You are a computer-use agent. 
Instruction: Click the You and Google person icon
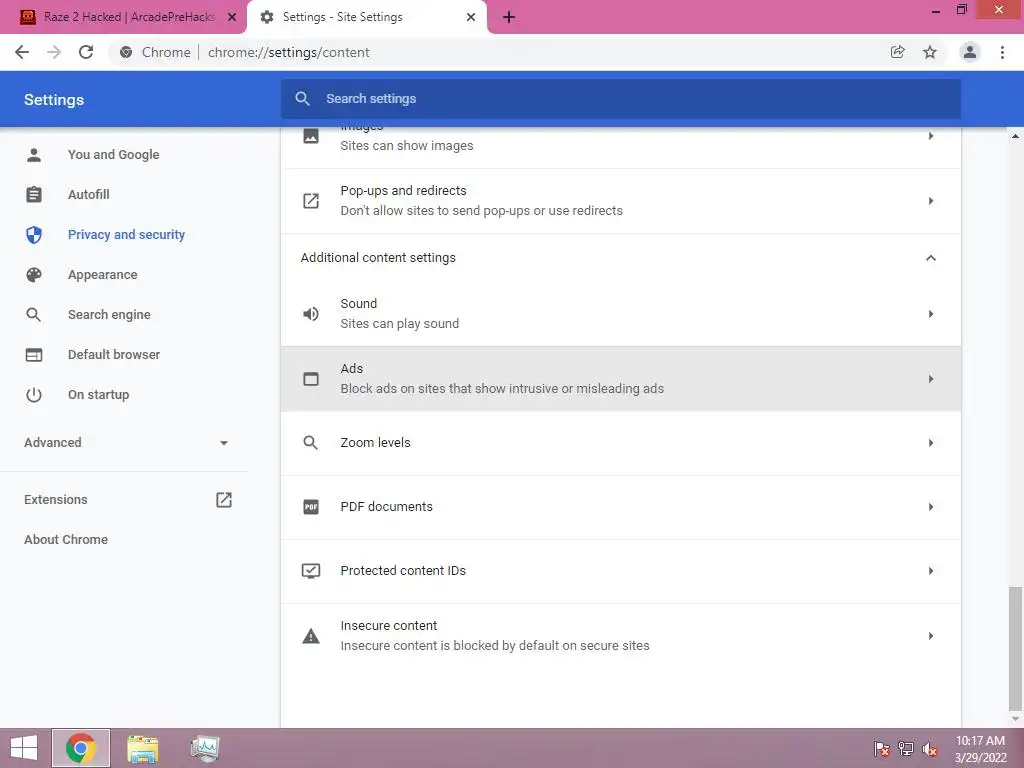34,155
